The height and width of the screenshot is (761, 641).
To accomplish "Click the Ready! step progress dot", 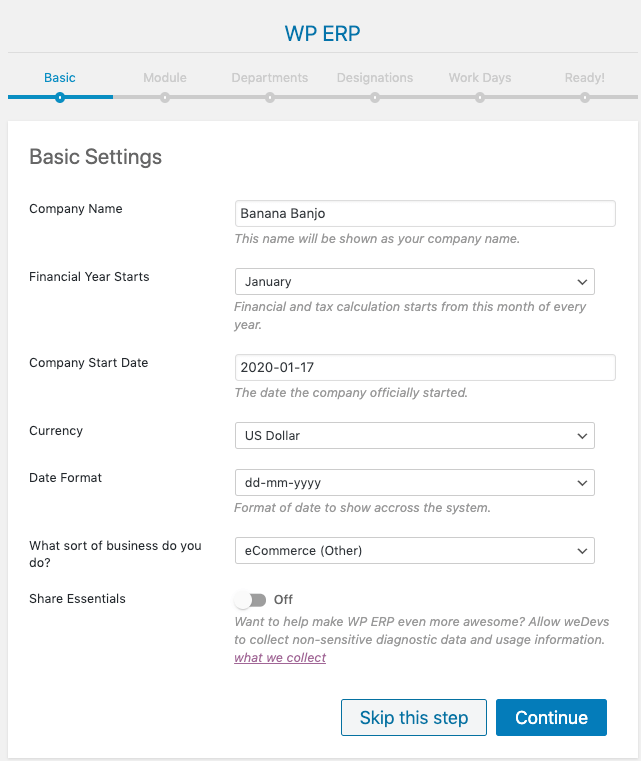I will tap(585, 98).
